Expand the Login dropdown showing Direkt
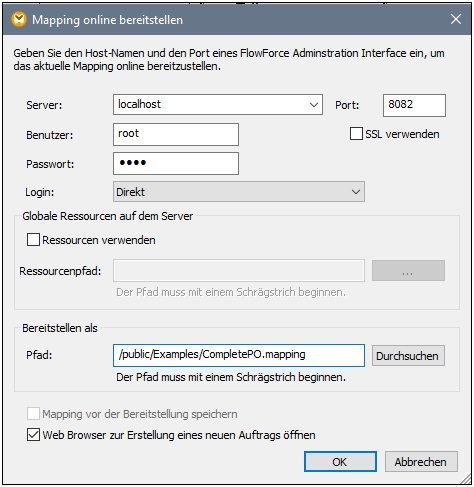 pyautogui.click(x=239, y=192)
